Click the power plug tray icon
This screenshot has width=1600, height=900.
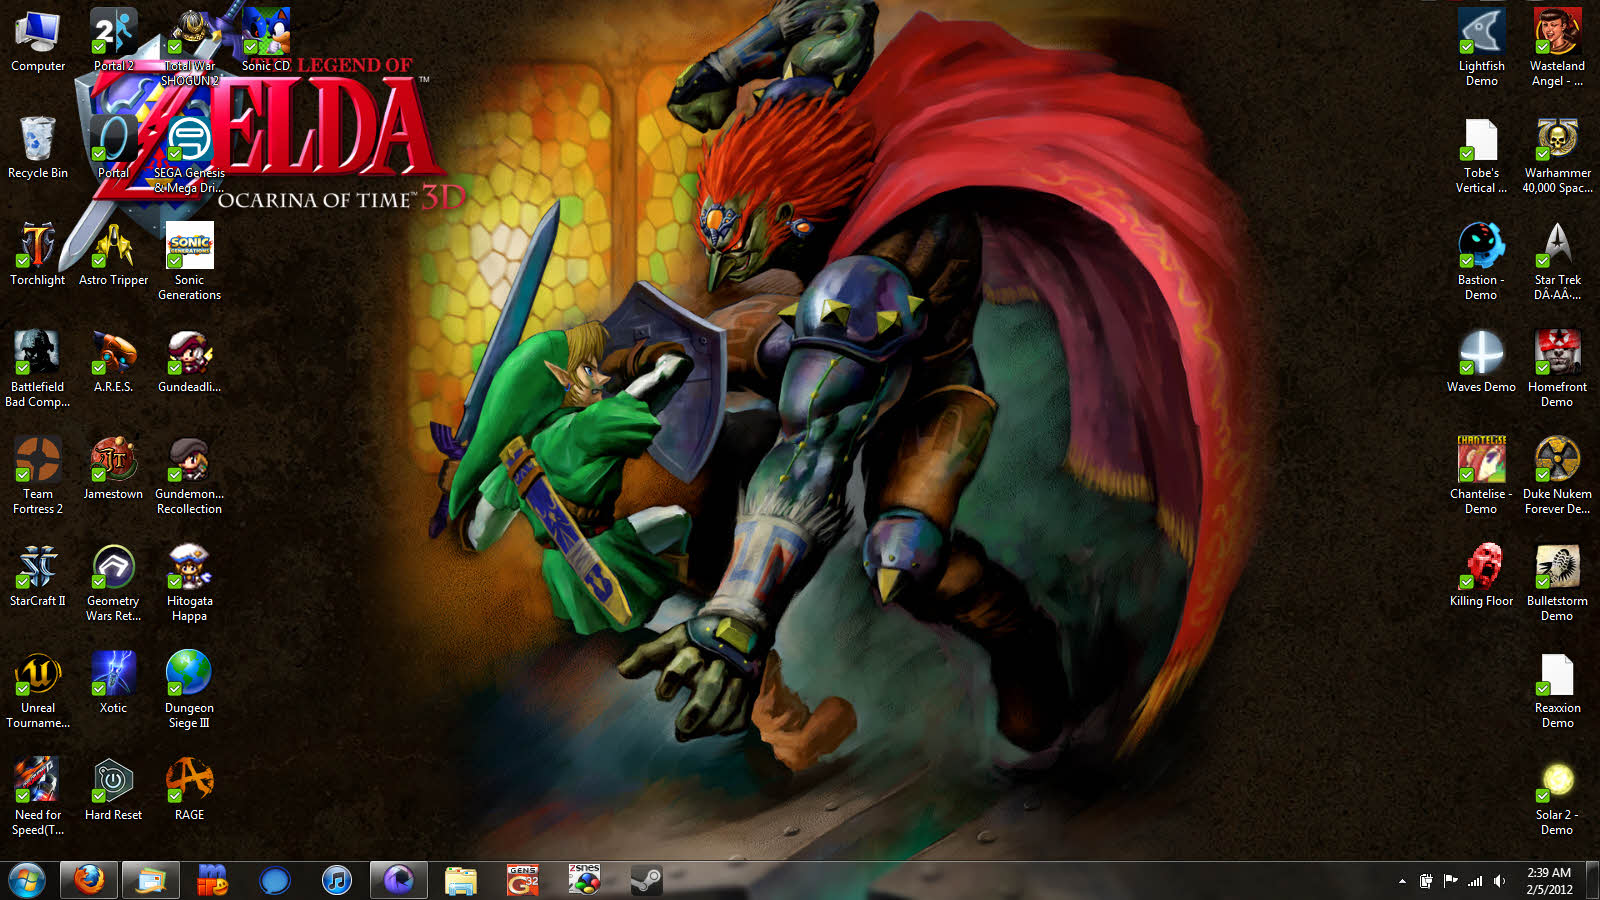[x=1426, y=881]
